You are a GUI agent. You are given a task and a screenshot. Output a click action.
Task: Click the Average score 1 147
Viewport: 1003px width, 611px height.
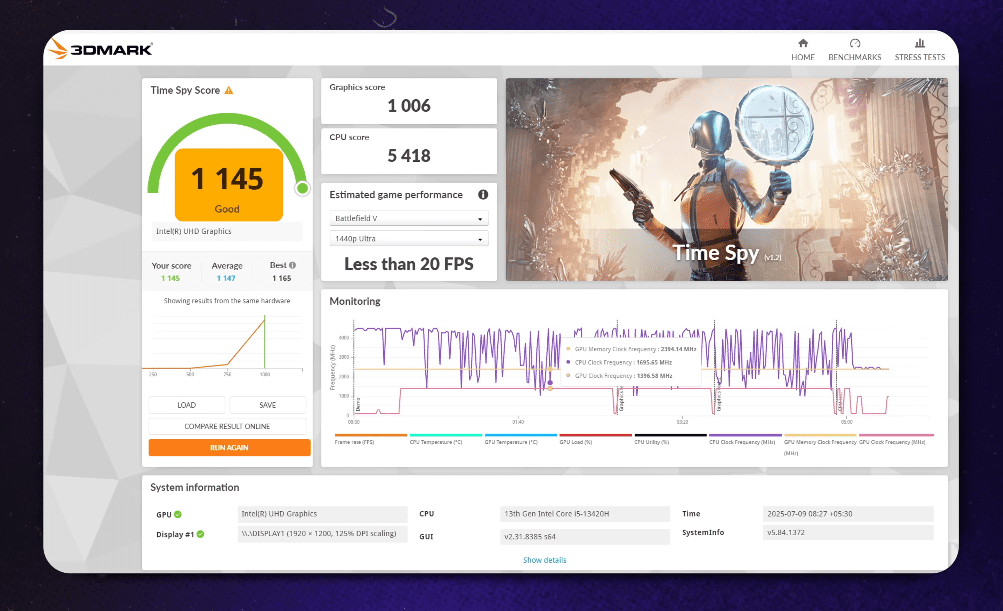click(x=226, y=278)
